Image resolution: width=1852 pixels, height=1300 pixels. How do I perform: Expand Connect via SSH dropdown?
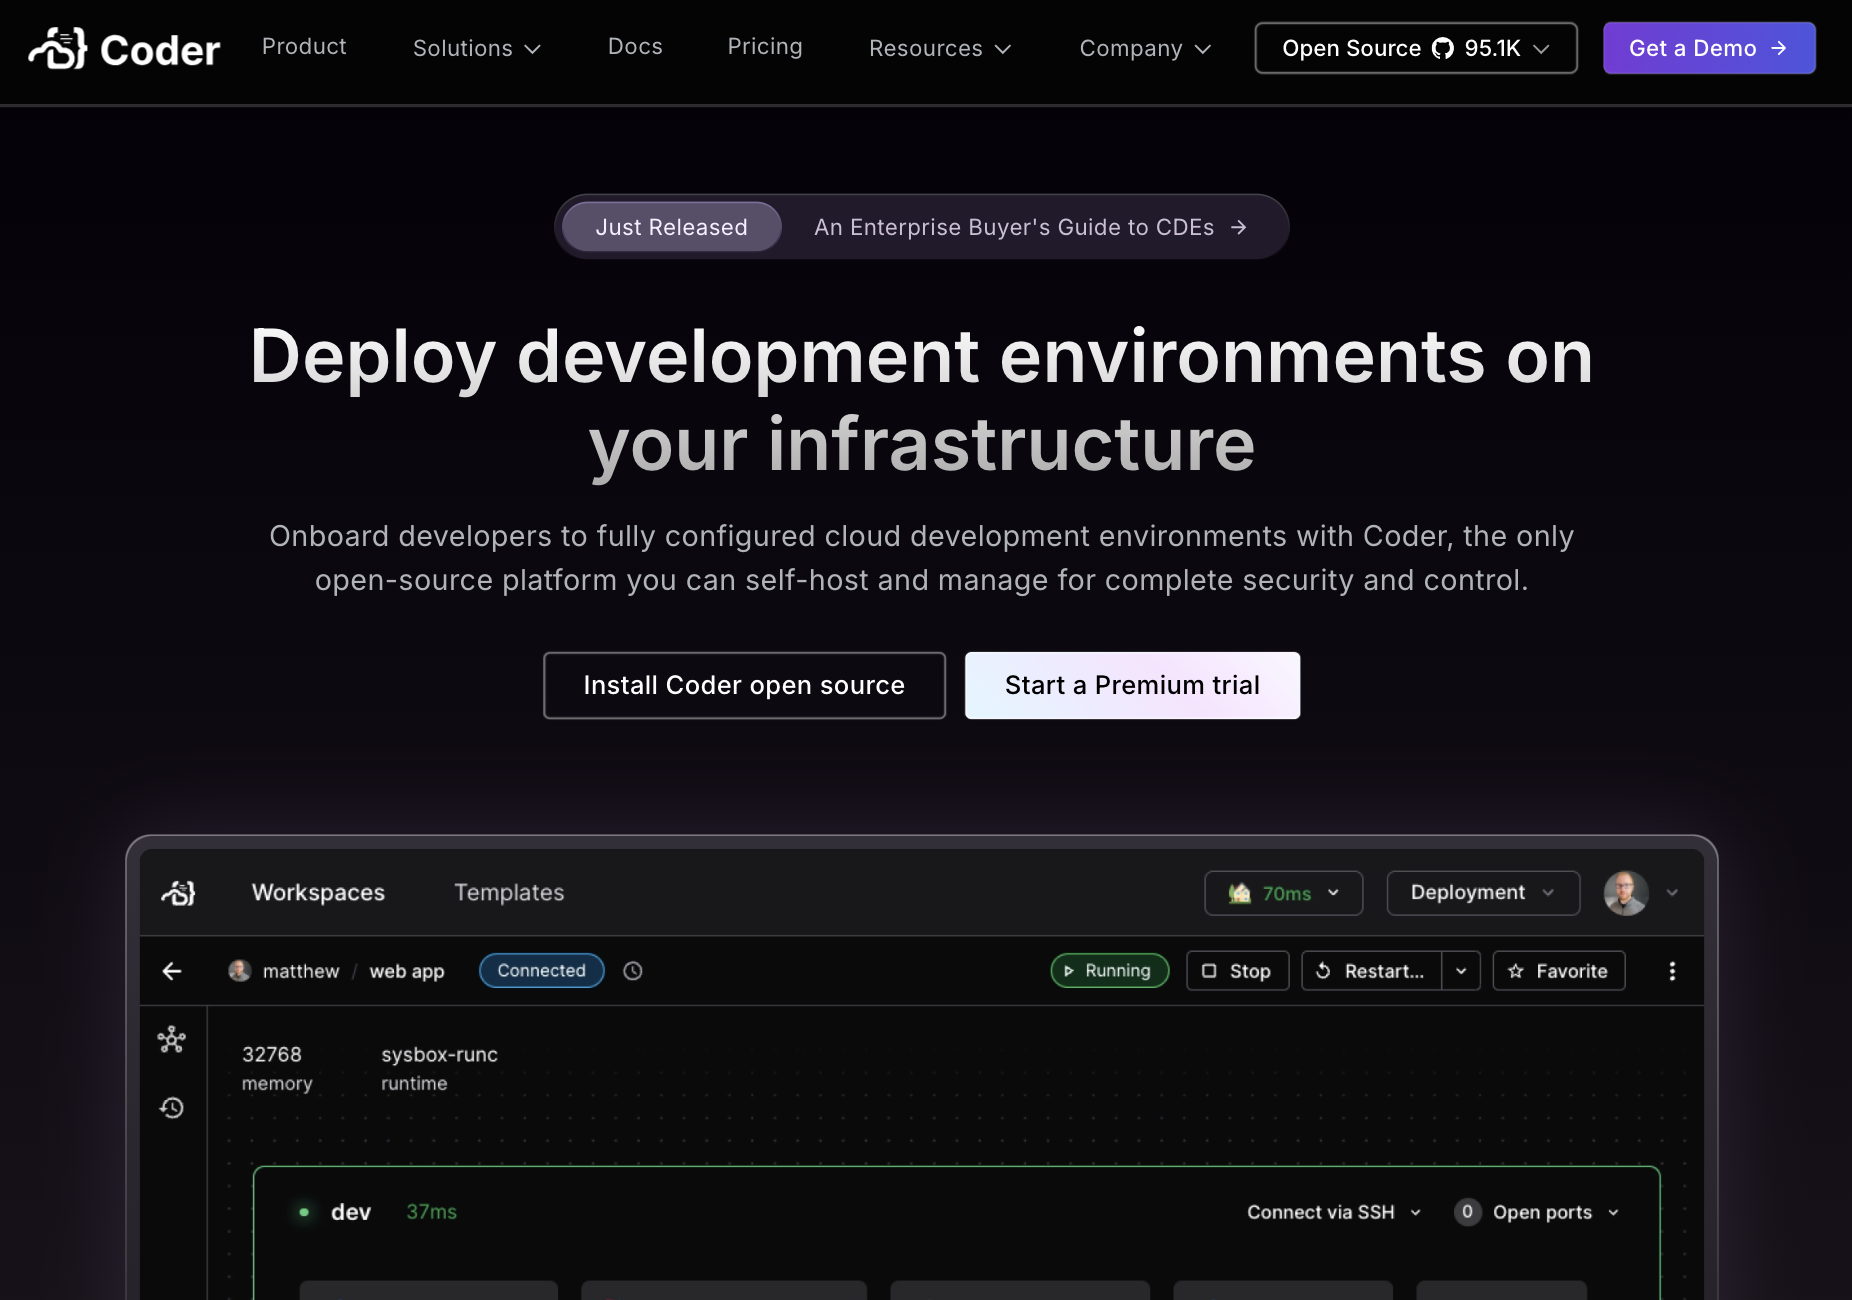click(x=1334, y=1212)
